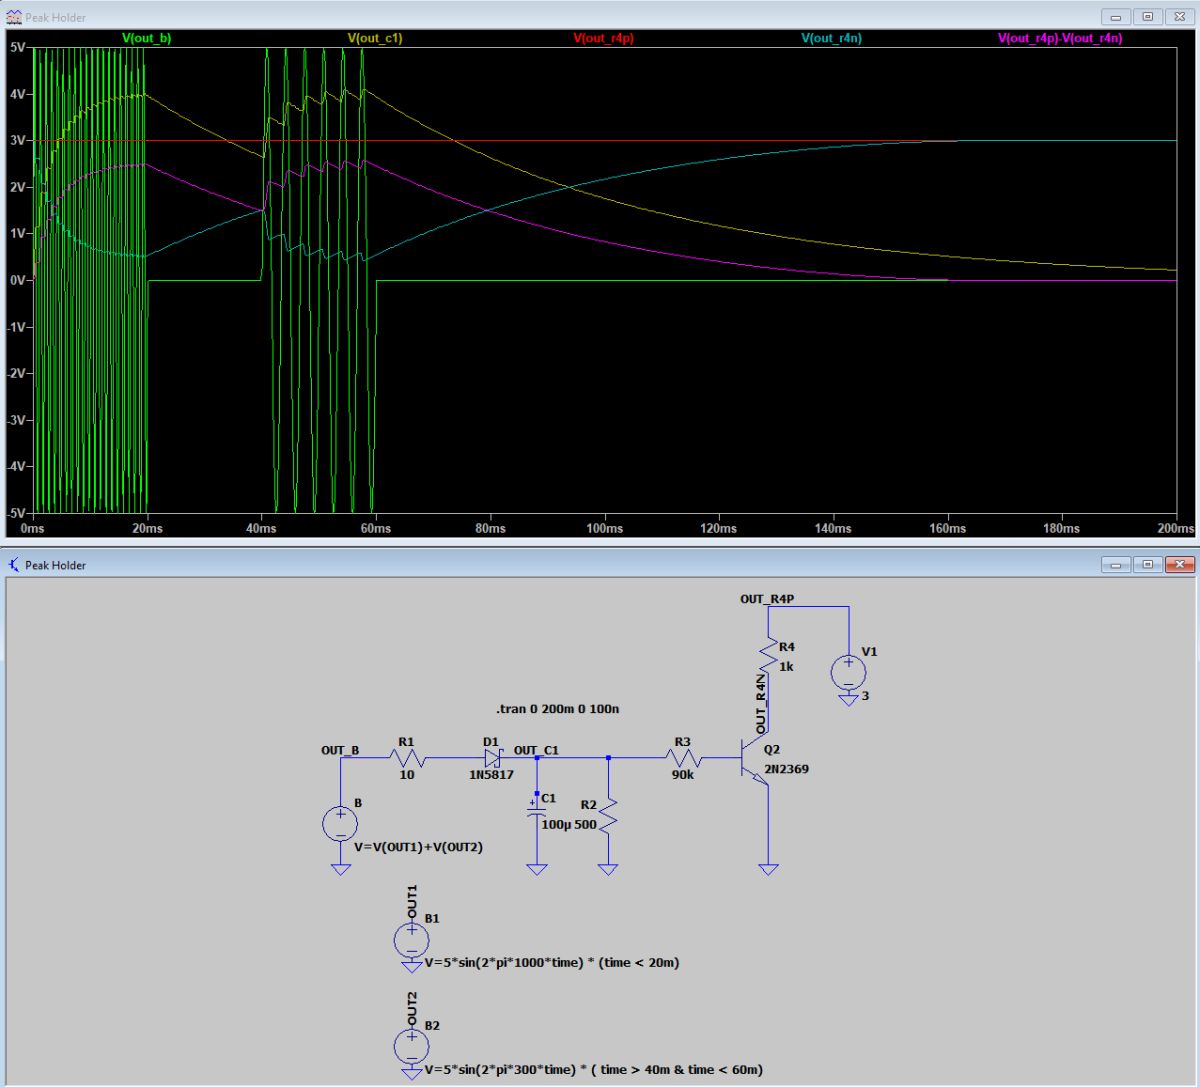Click the OUT_R4P net label
Screen dimensions: 1200x1088
coord(767,599)
